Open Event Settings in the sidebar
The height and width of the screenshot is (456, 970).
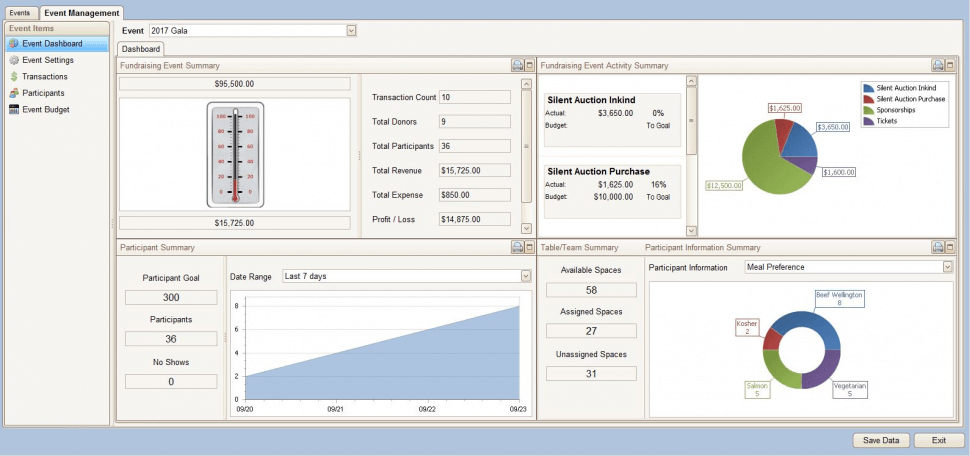(47, 60)
